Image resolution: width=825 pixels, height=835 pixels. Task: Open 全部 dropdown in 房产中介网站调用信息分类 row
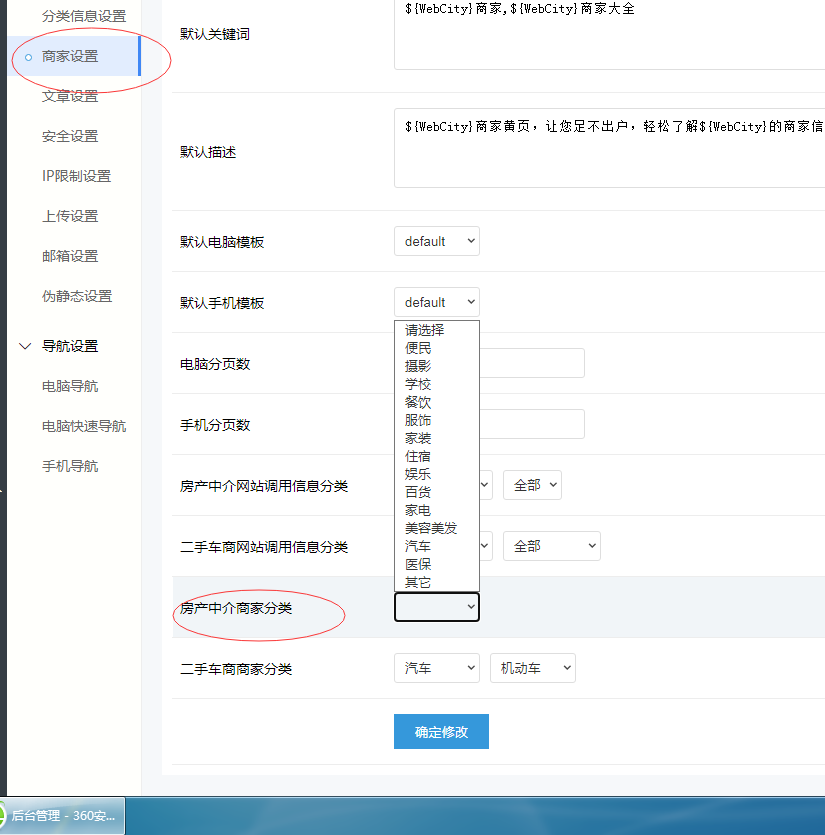[x=532, y=485]
